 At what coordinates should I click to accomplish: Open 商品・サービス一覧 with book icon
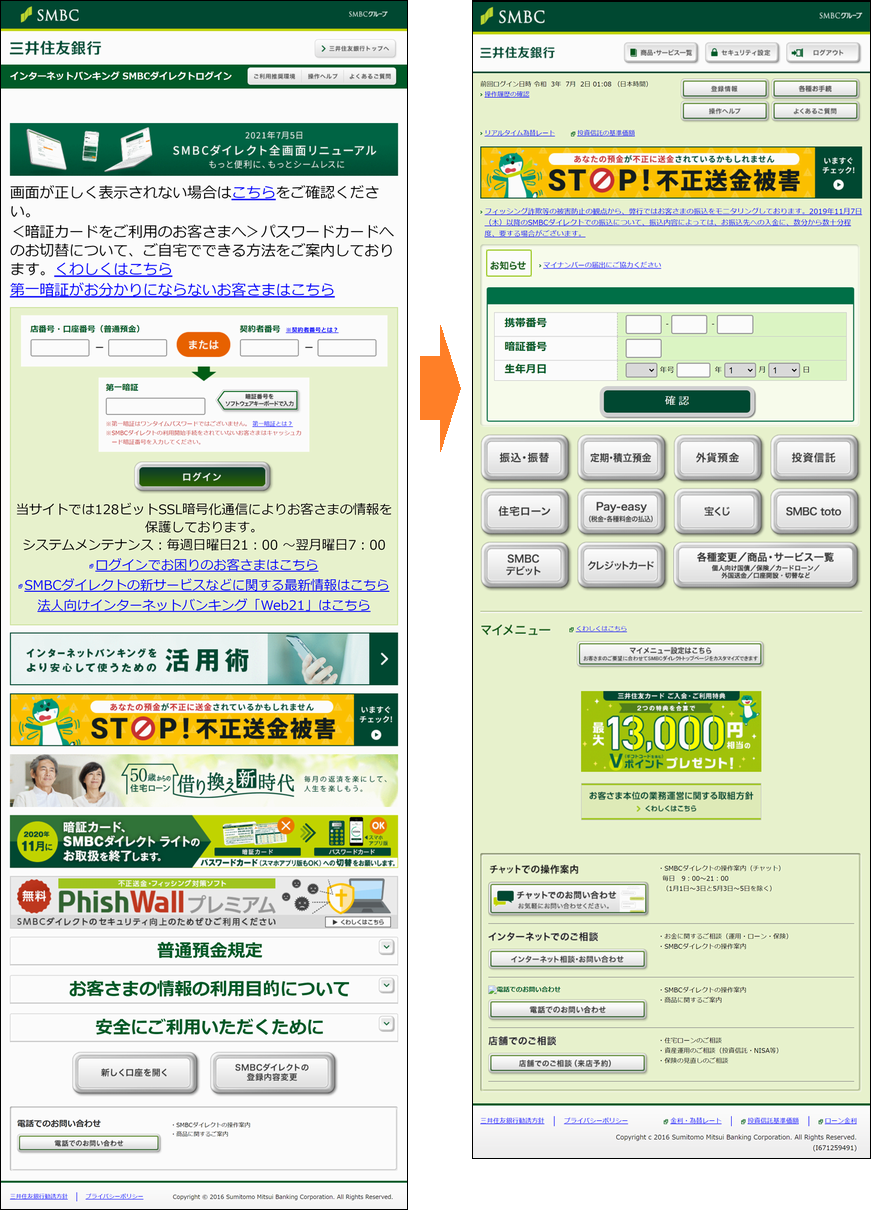(661, 52)
